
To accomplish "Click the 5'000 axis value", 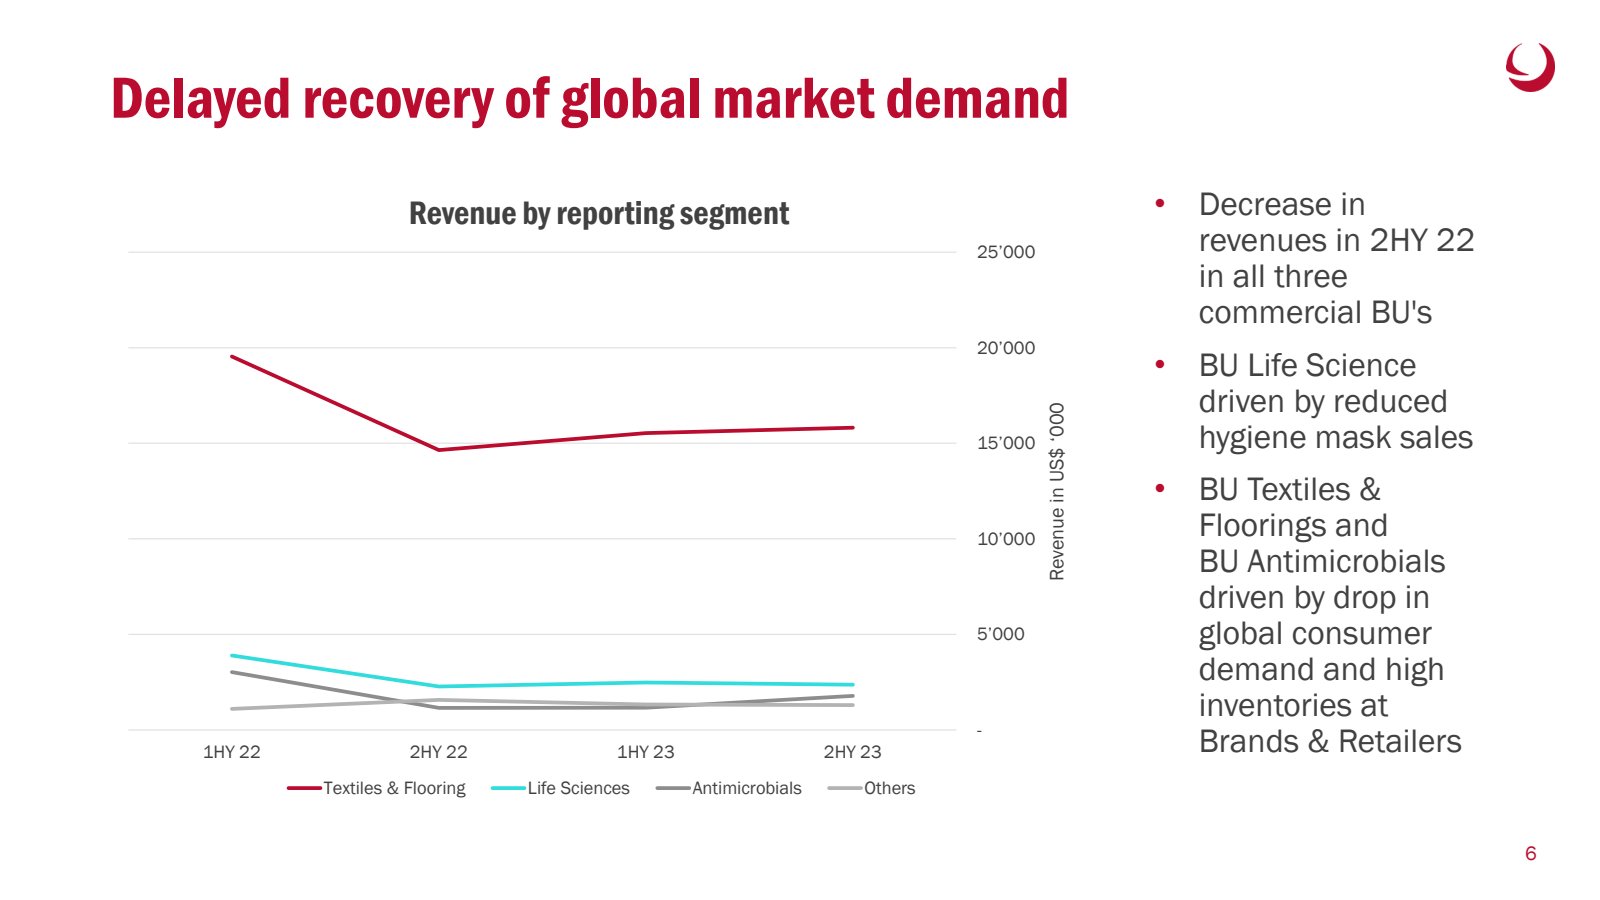I will 1001,634.
